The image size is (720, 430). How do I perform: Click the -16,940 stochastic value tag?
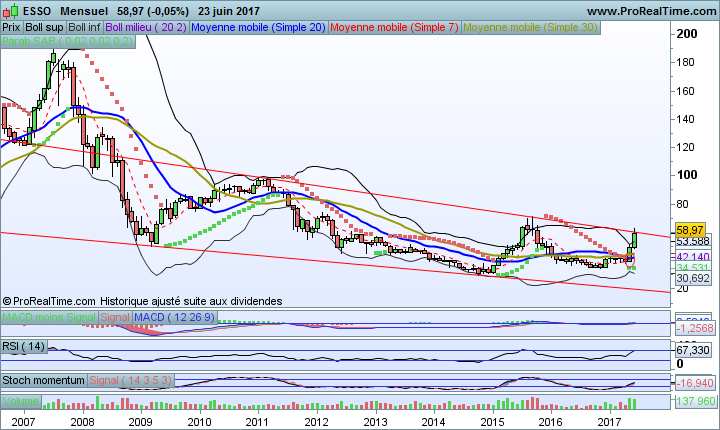tap(695, 383)
